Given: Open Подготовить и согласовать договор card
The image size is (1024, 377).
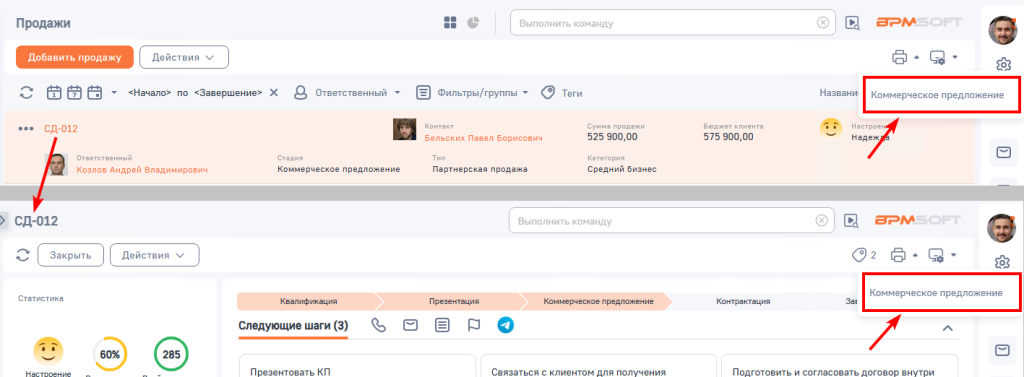Looking at the screenshot, I should (839, 366).
